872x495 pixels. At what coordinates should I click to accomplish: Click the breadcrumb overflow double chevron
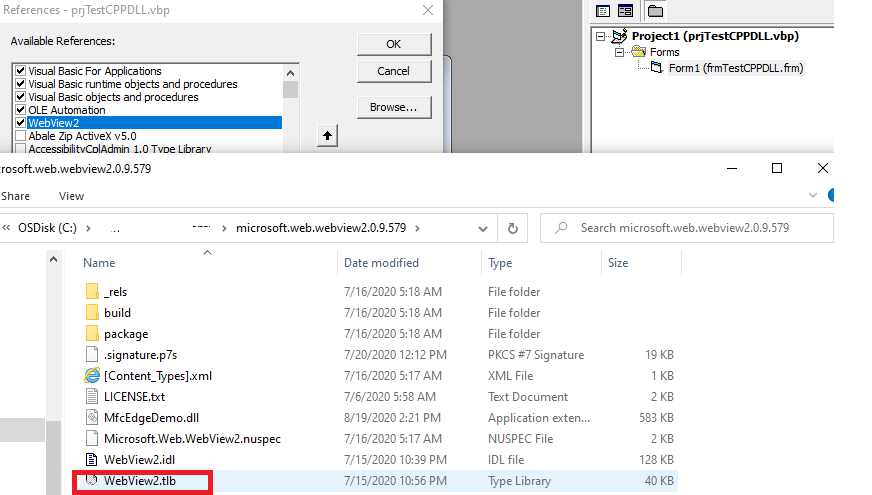[x=7, y=228]
